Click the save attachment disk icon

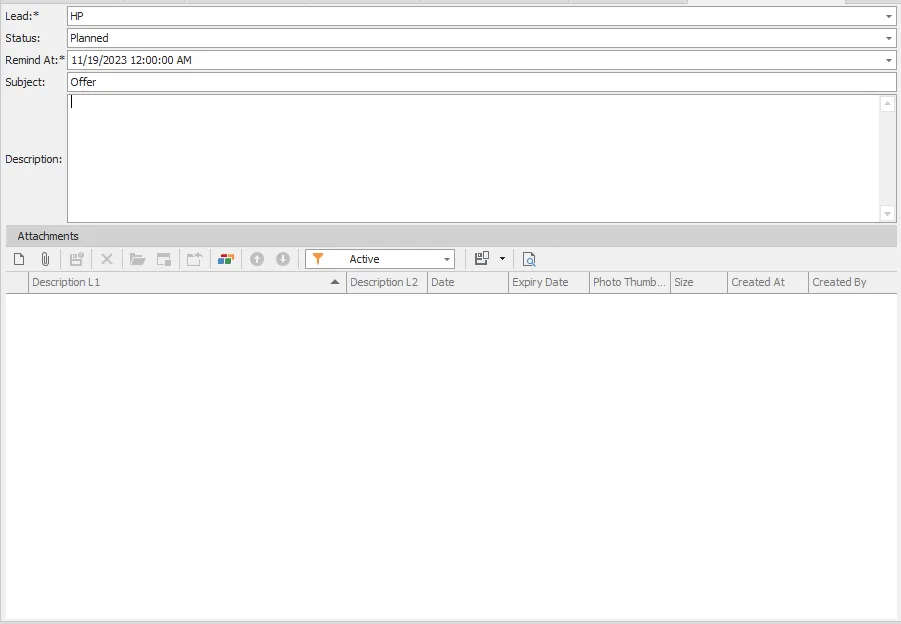pyautogui.click(x=76, y=259)
